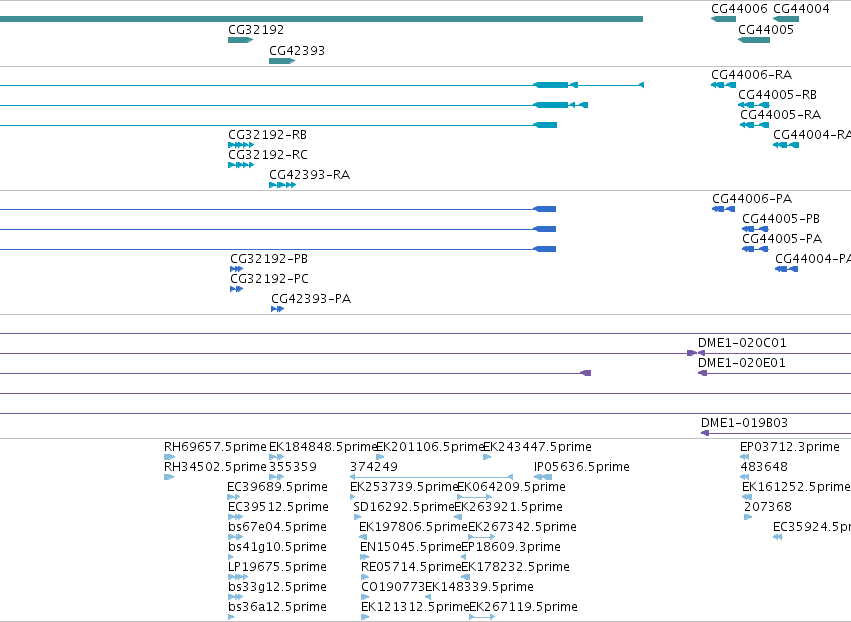851x622 pixels.
Task: Click the RH69657.5prime EST label
Action: point(215,447)
